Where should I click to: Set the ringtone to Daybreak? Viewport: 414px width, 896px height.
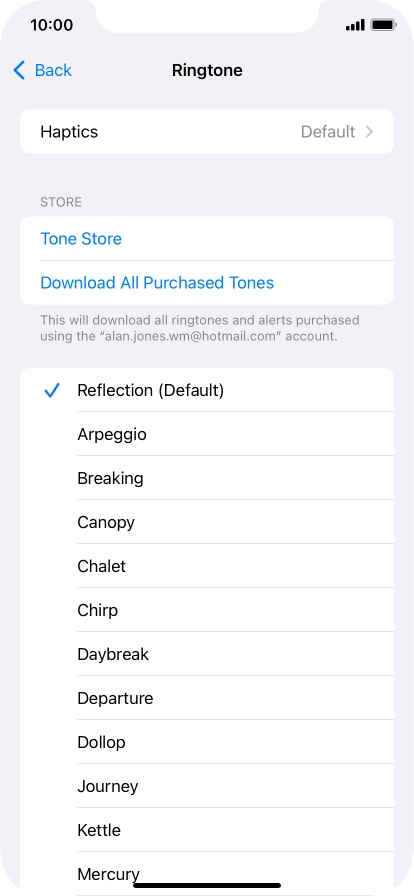point(207,654)
